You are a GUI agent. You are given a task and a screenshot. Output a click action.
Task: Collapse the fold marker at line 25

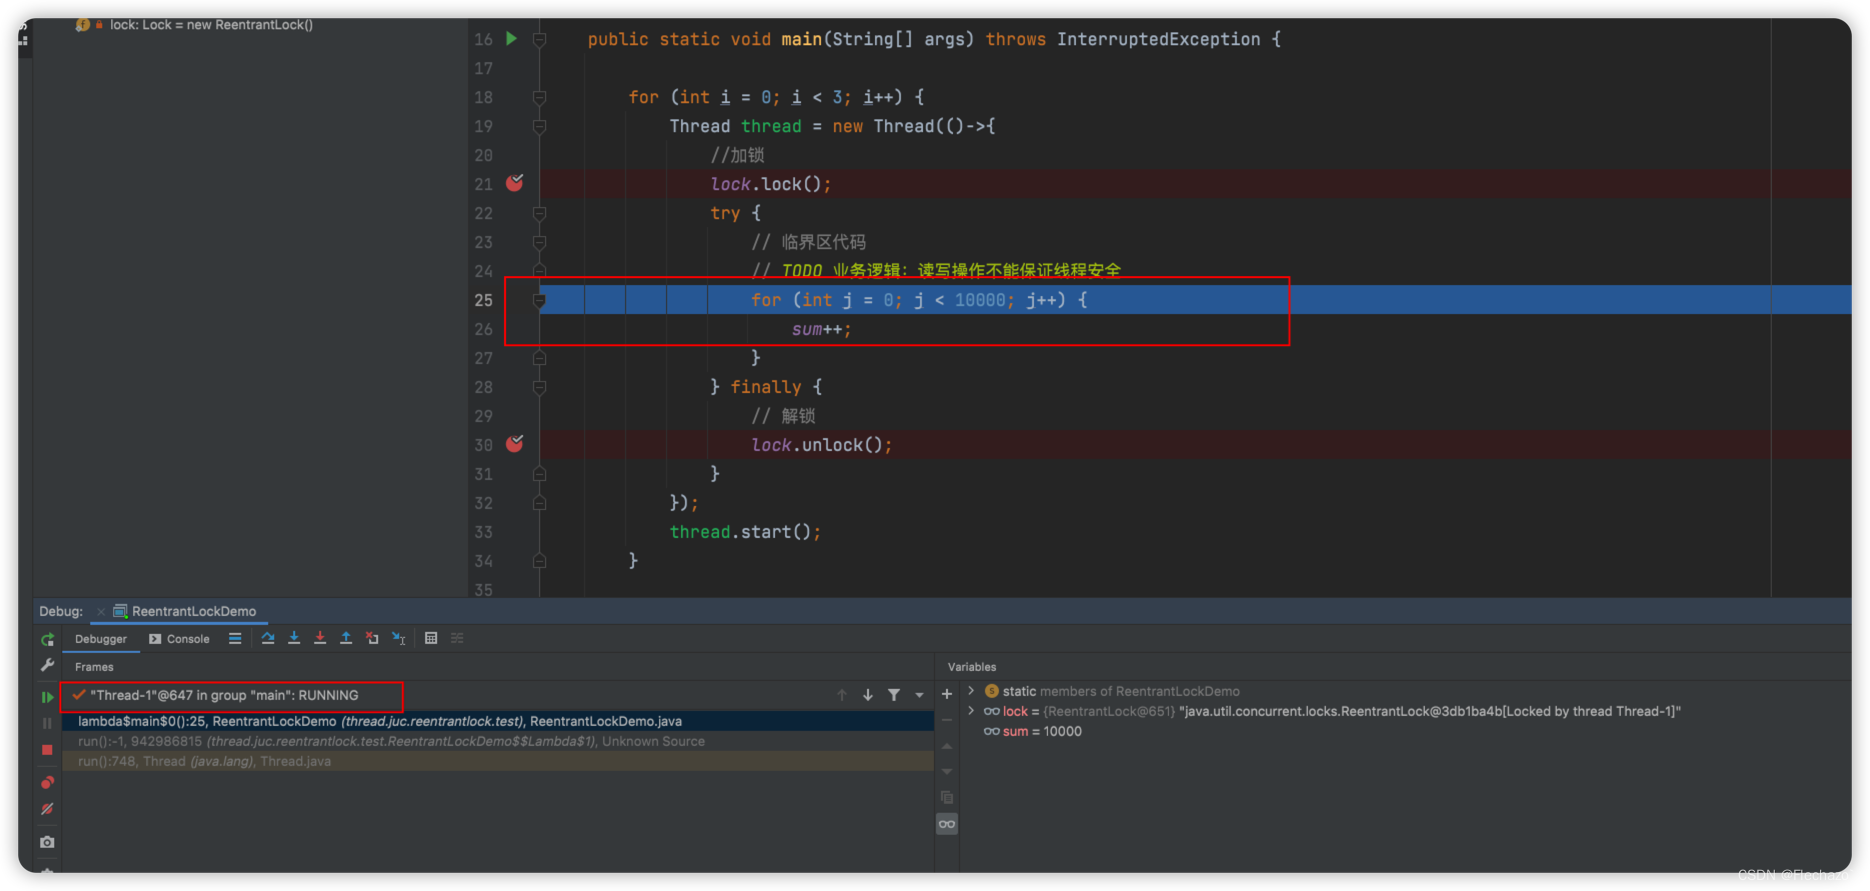click(x=540, y=301)
